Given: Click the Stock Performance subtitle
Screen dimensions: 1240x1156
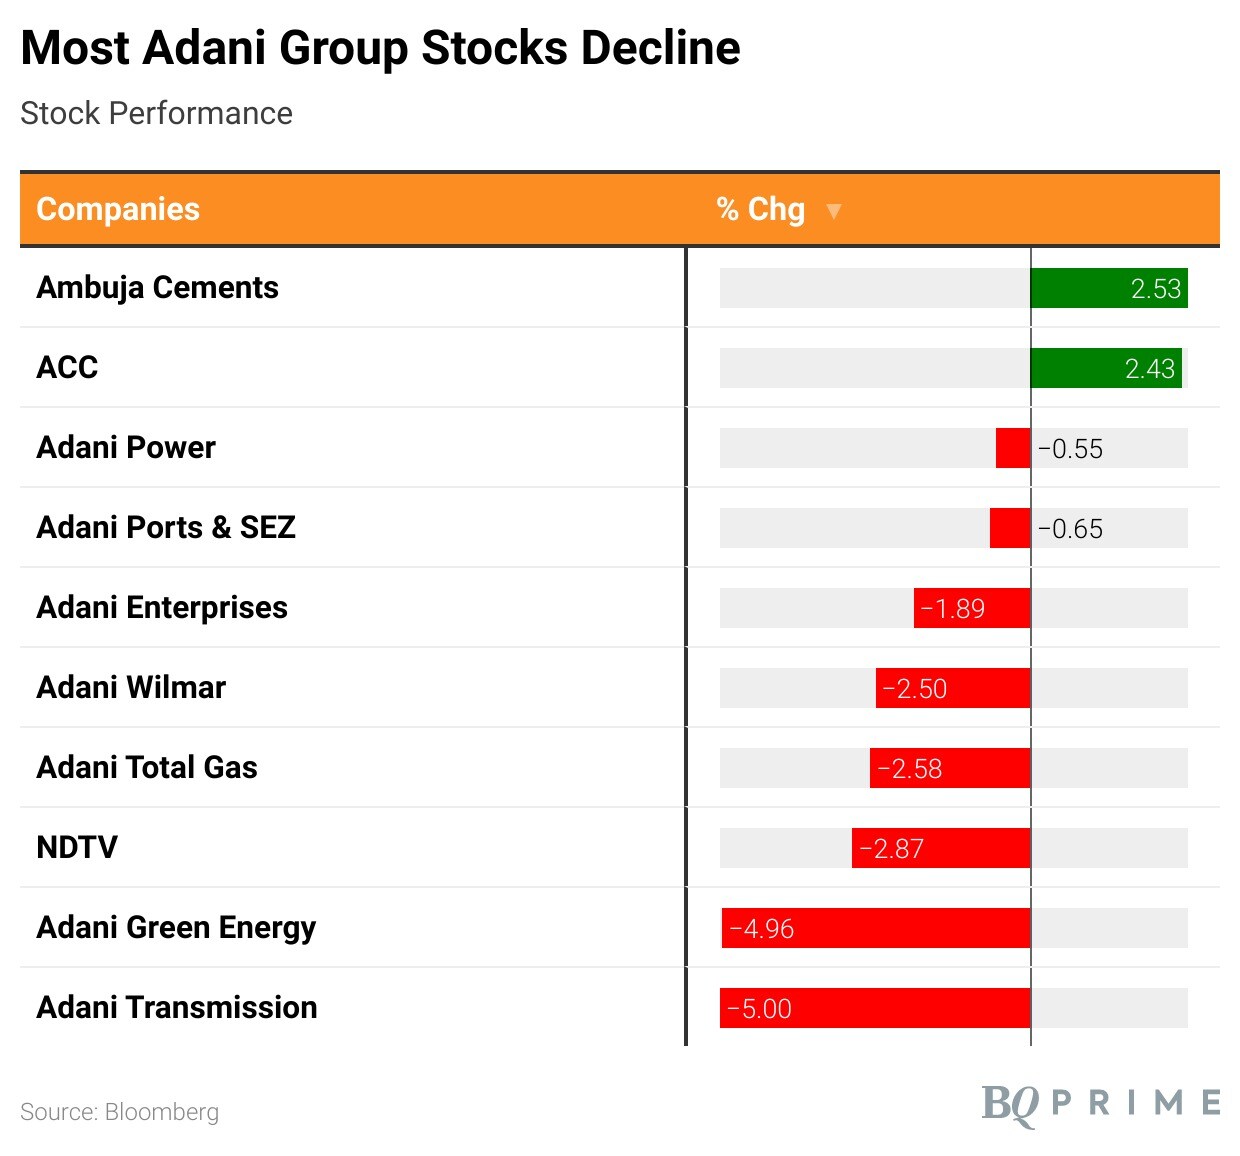Looking at the screenshot, I should [156, 114].
